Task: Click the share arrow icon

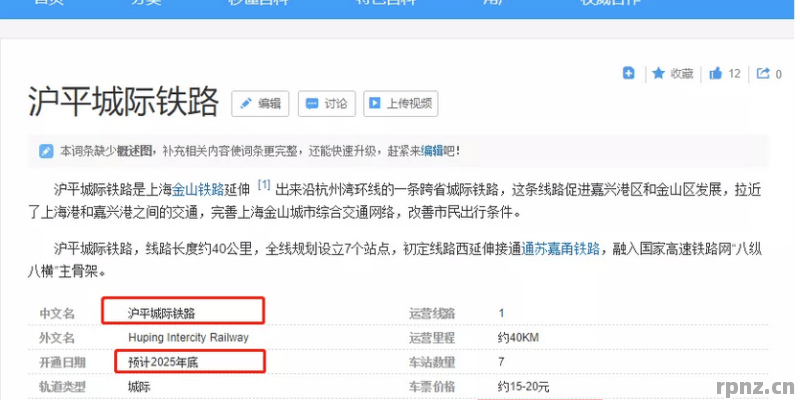Action: click(763, 73)
